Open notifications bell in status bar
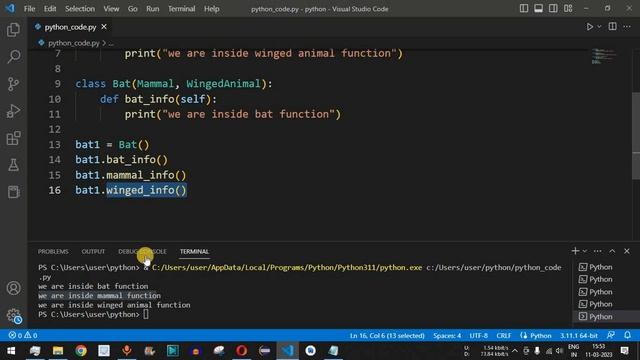Screen dimensions: 640x360 tap(627, 335)
